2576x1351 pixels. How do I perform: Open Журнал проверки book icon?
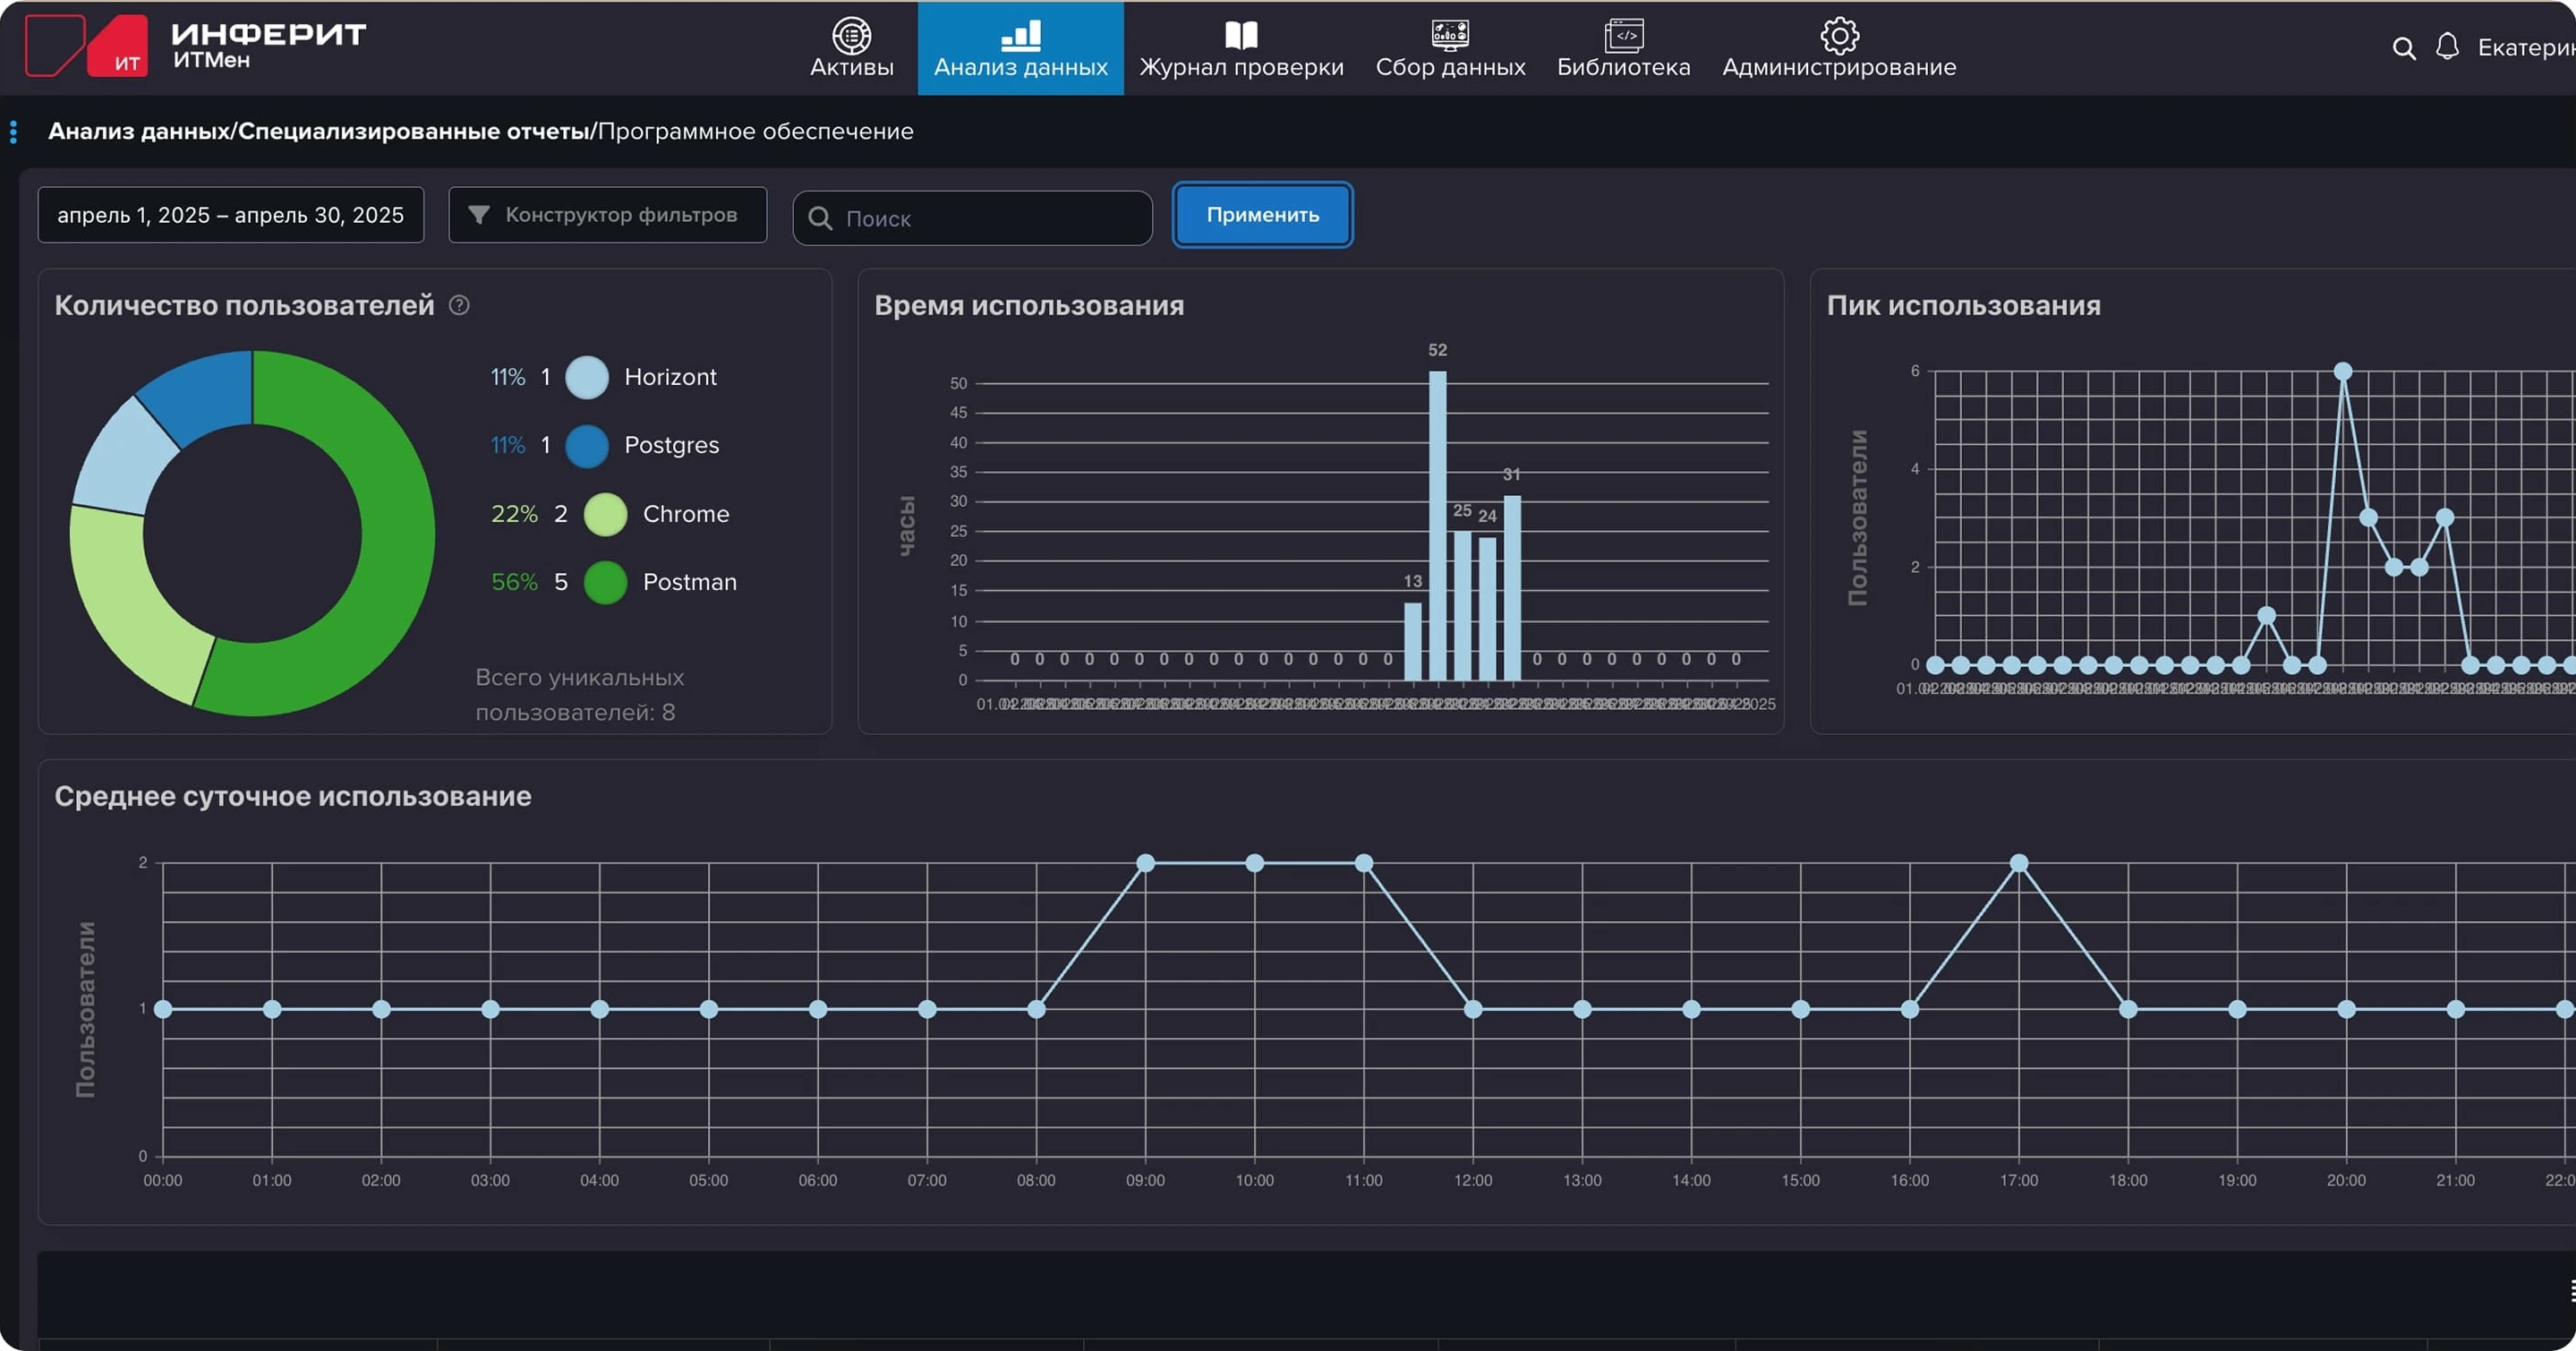[x=1240, y=36]
